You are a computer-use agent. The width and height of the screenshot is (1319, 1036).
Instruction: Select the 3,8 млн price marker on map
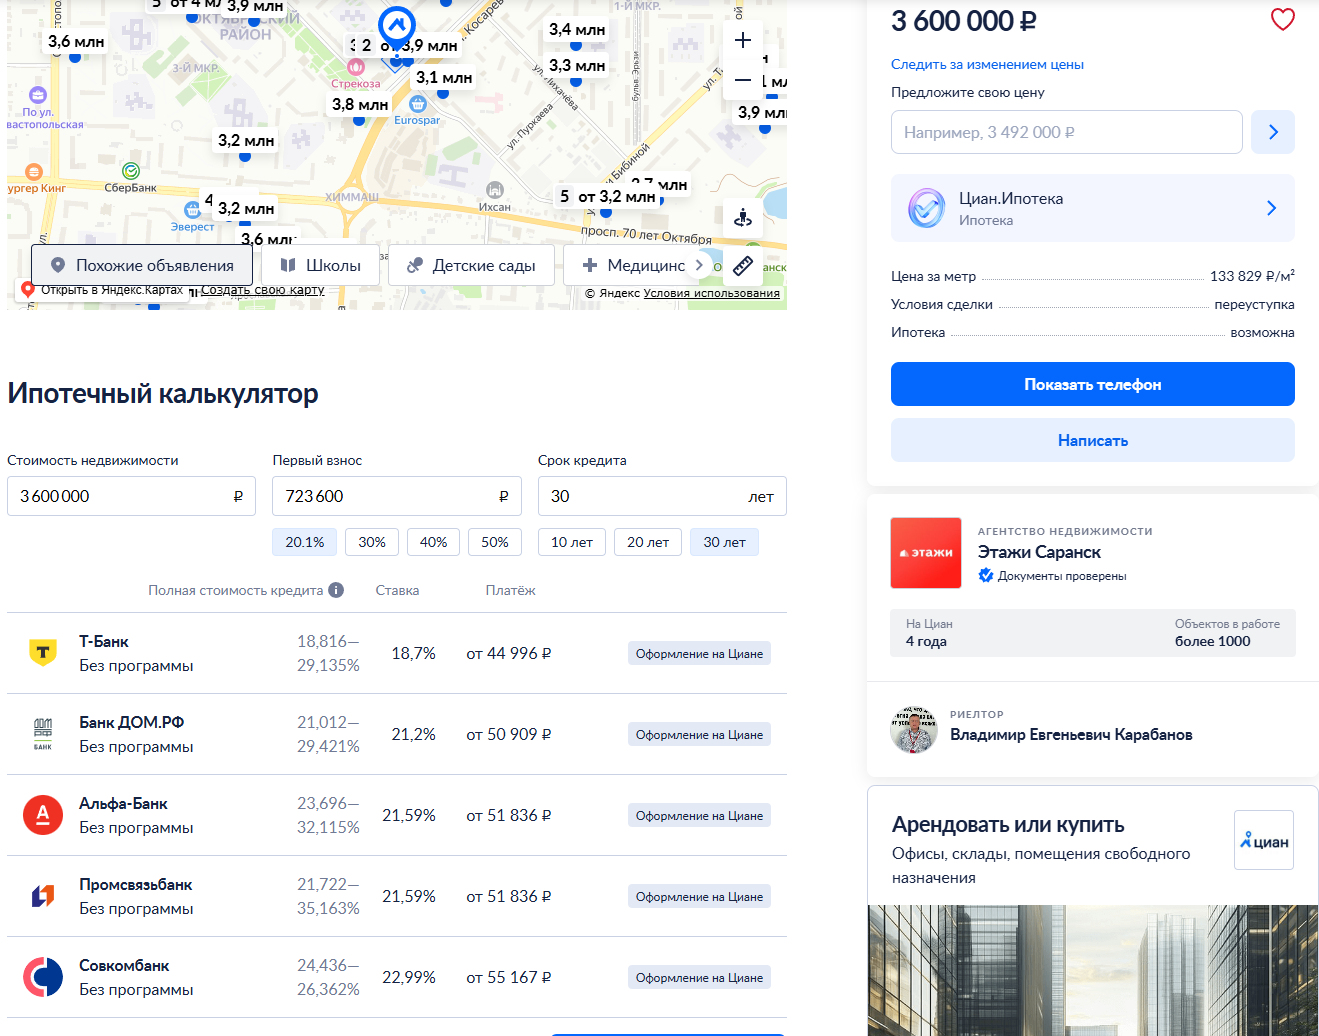(360, 104)
